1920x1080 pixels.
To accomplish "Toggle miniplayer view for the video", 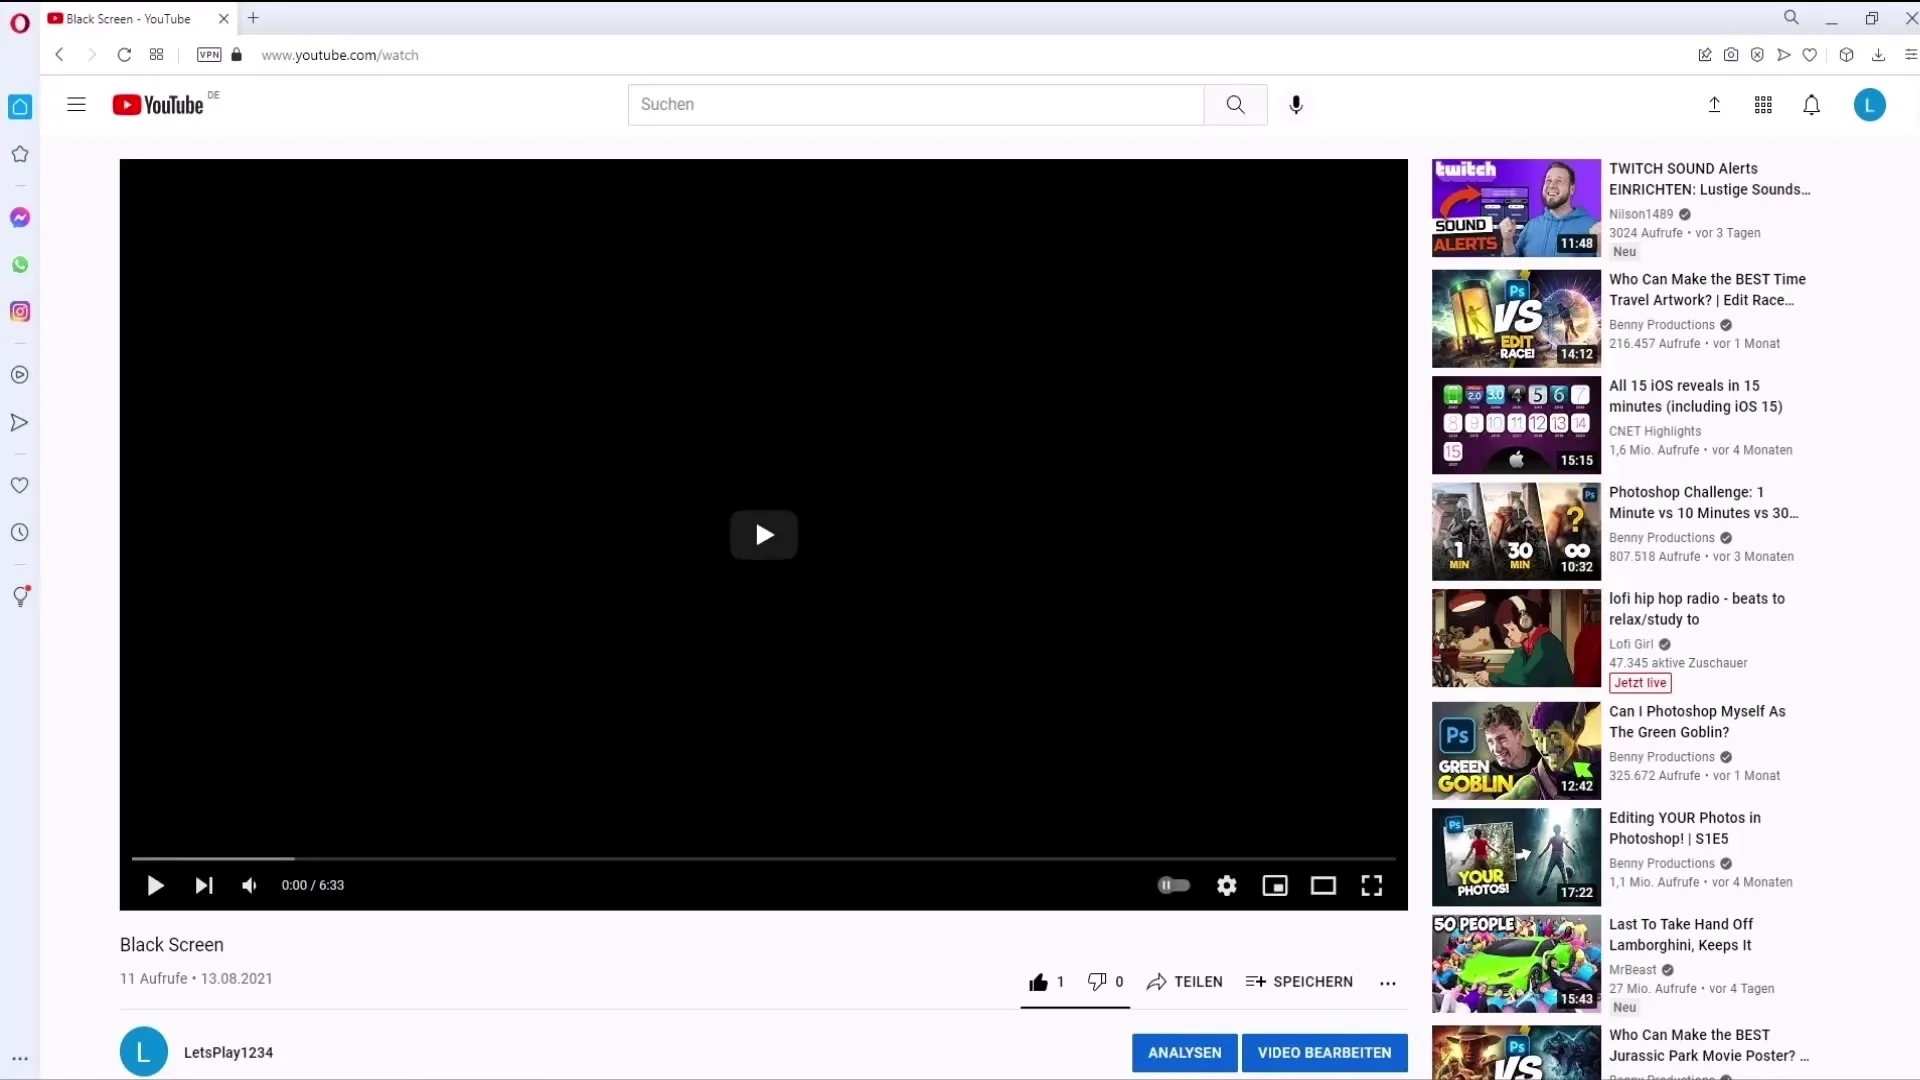I will pos(1274,885).
